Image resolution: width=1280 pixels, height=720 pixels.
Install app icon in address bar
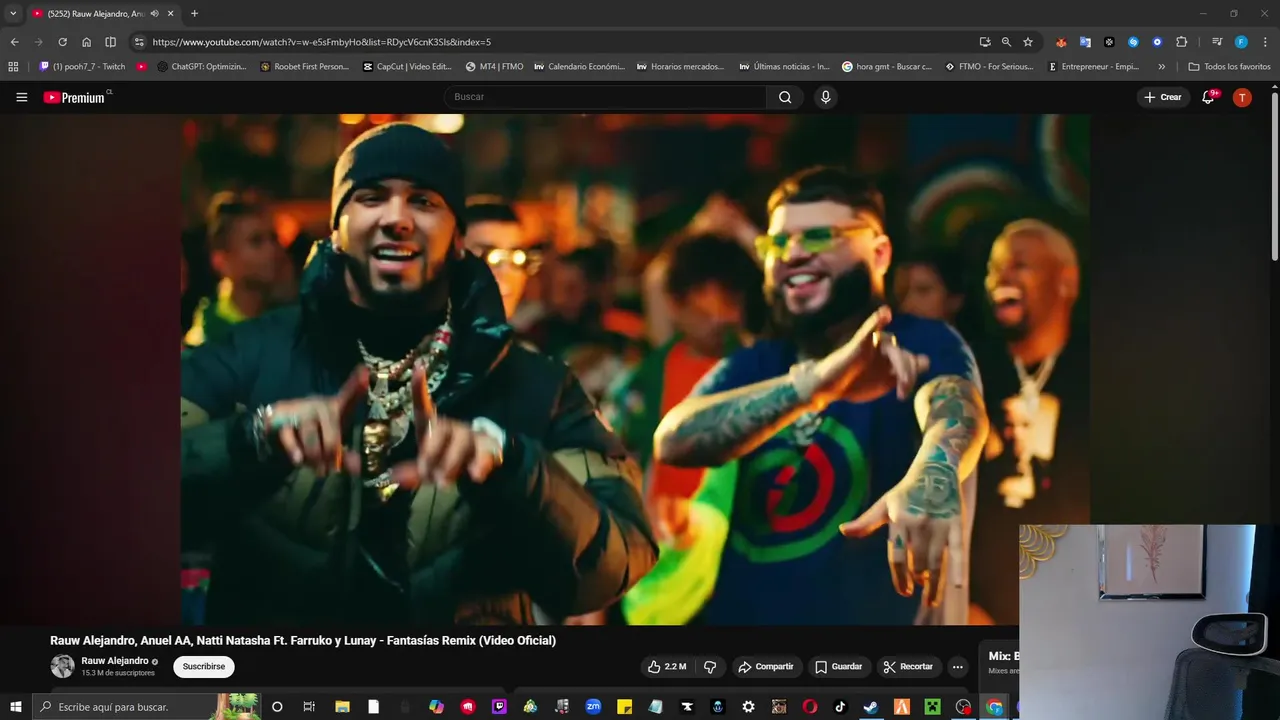(x=985, y=42)
